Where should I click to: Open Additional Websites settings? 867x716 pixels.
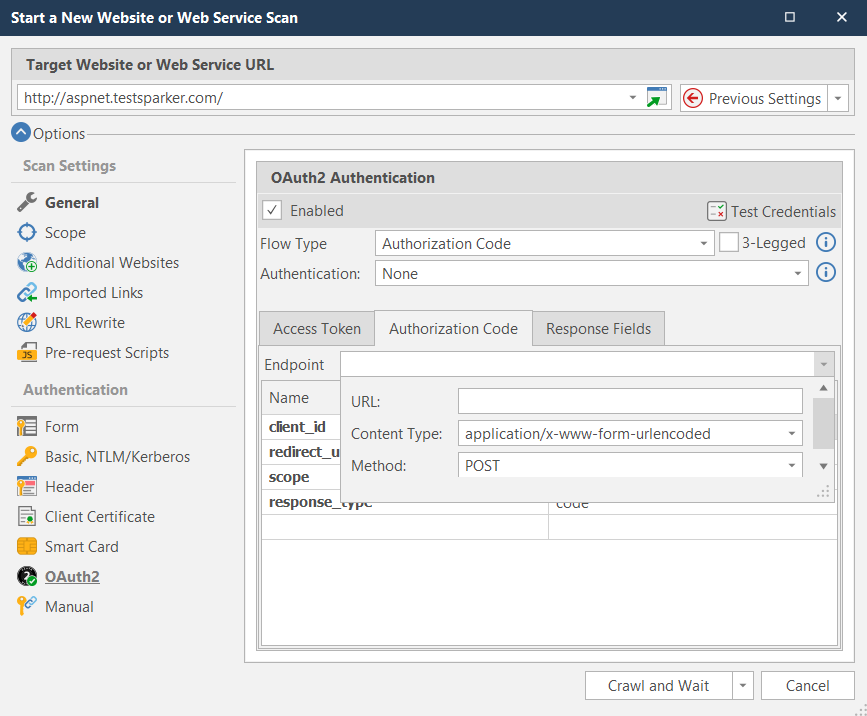[111, 263]
